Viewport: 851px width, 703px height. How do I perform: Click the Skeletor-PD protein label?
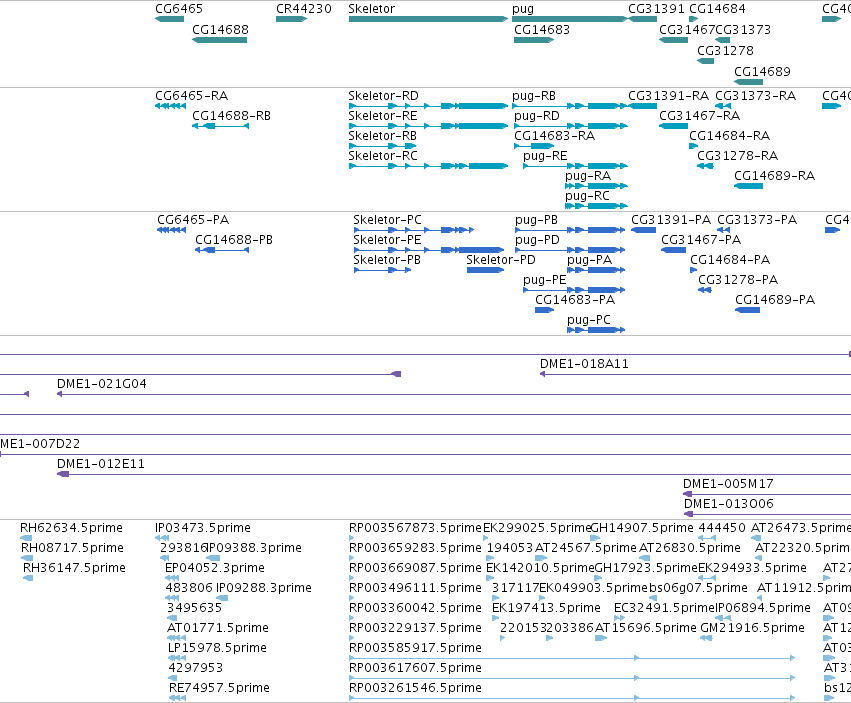(x=501, y=259)
